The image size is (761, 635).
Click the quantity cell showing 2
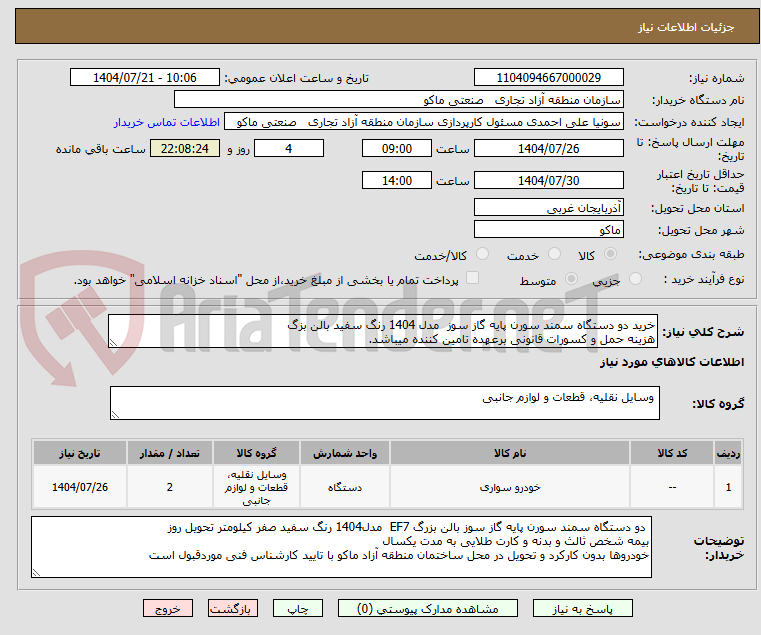(169, 487)
